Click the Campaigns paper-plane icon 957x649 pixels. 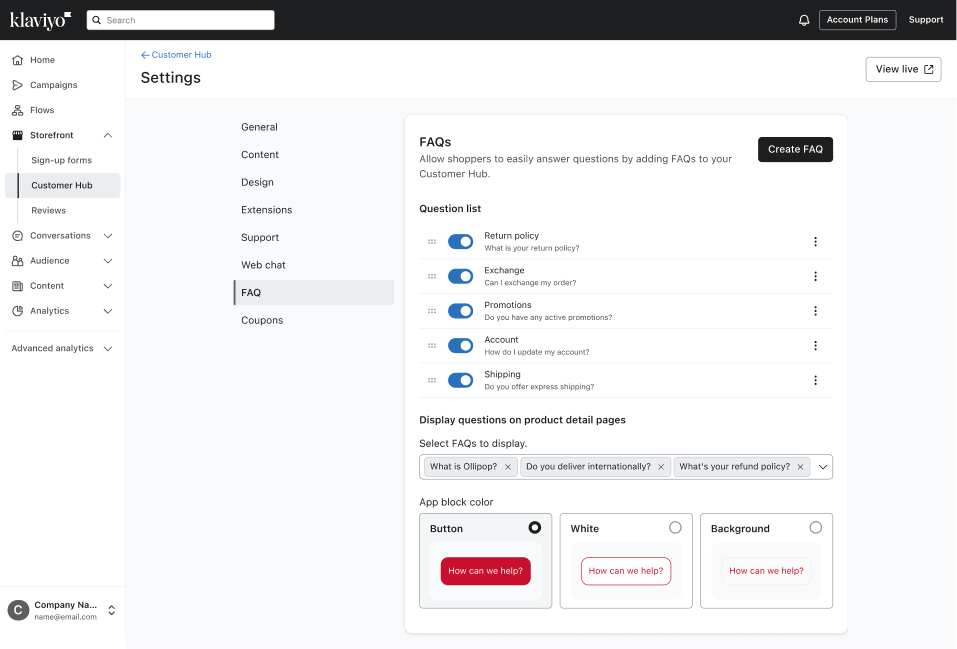point(18,85)
